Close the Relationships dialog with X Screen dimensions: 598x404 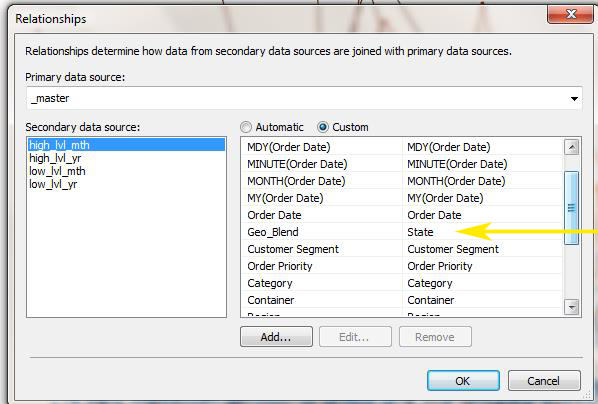[x=570, y=14]
